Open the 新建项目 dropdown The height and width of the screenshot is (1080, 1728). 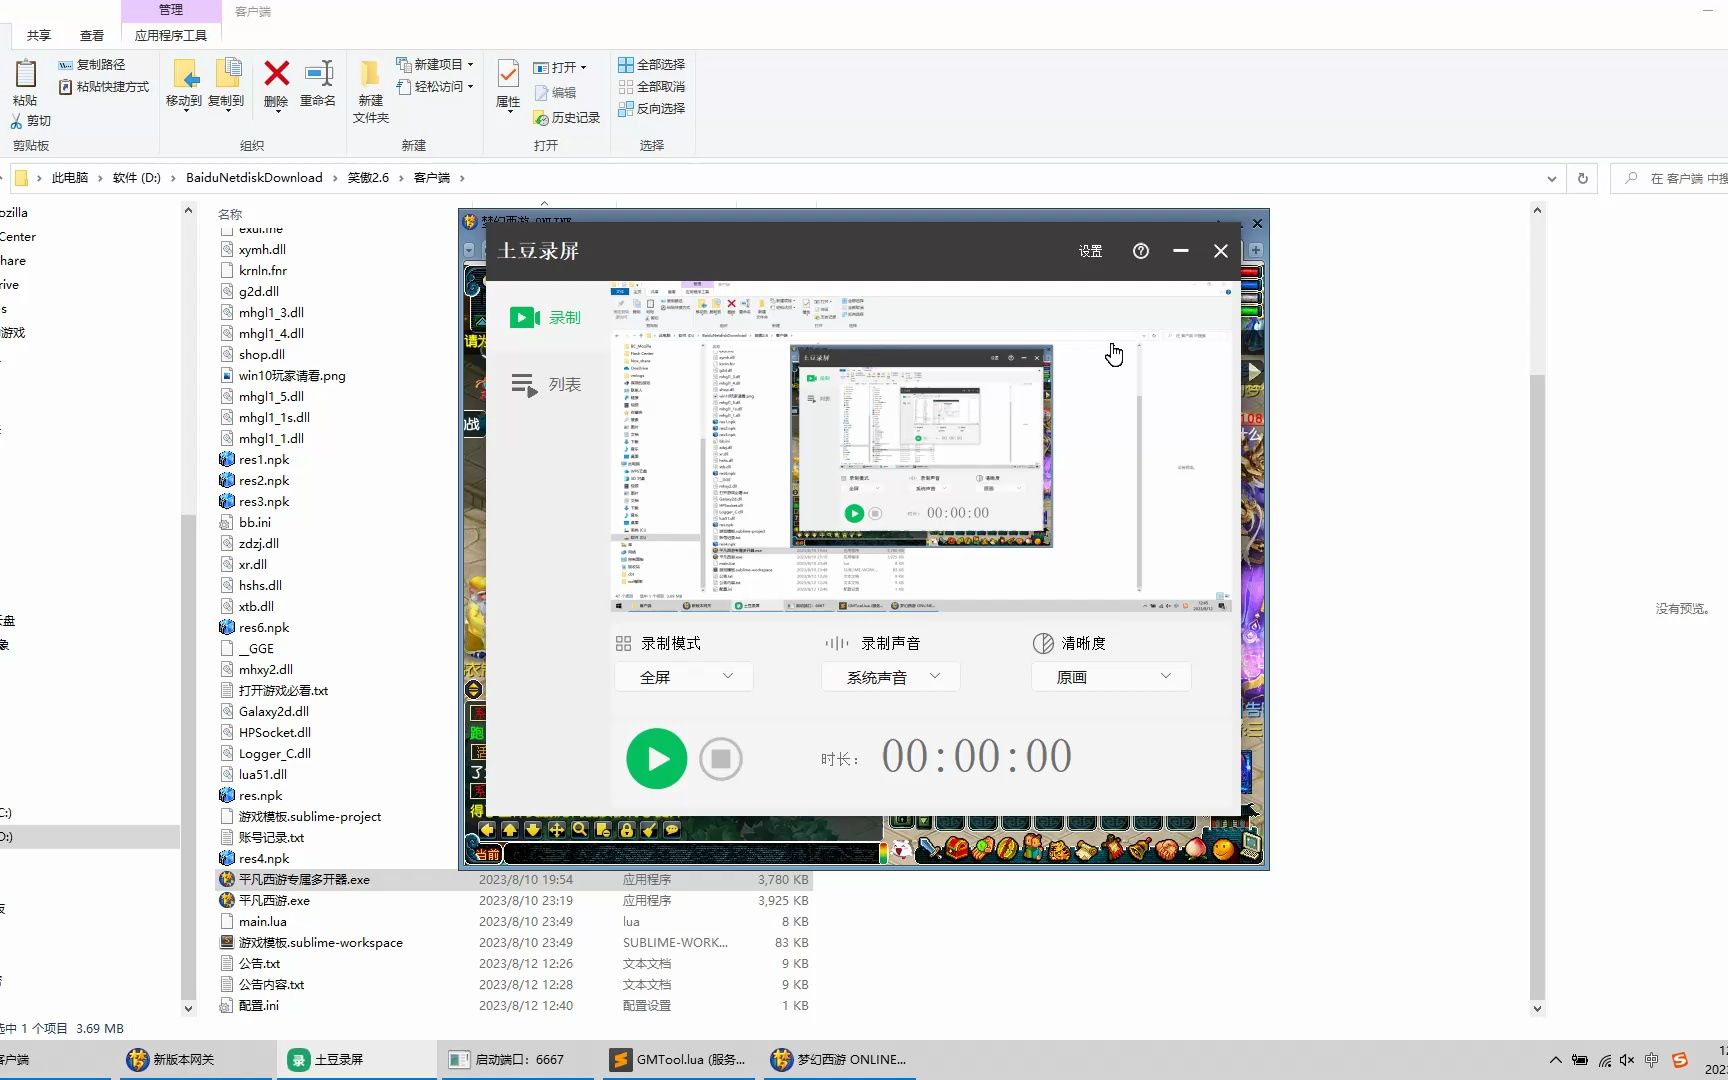[435, 64]
